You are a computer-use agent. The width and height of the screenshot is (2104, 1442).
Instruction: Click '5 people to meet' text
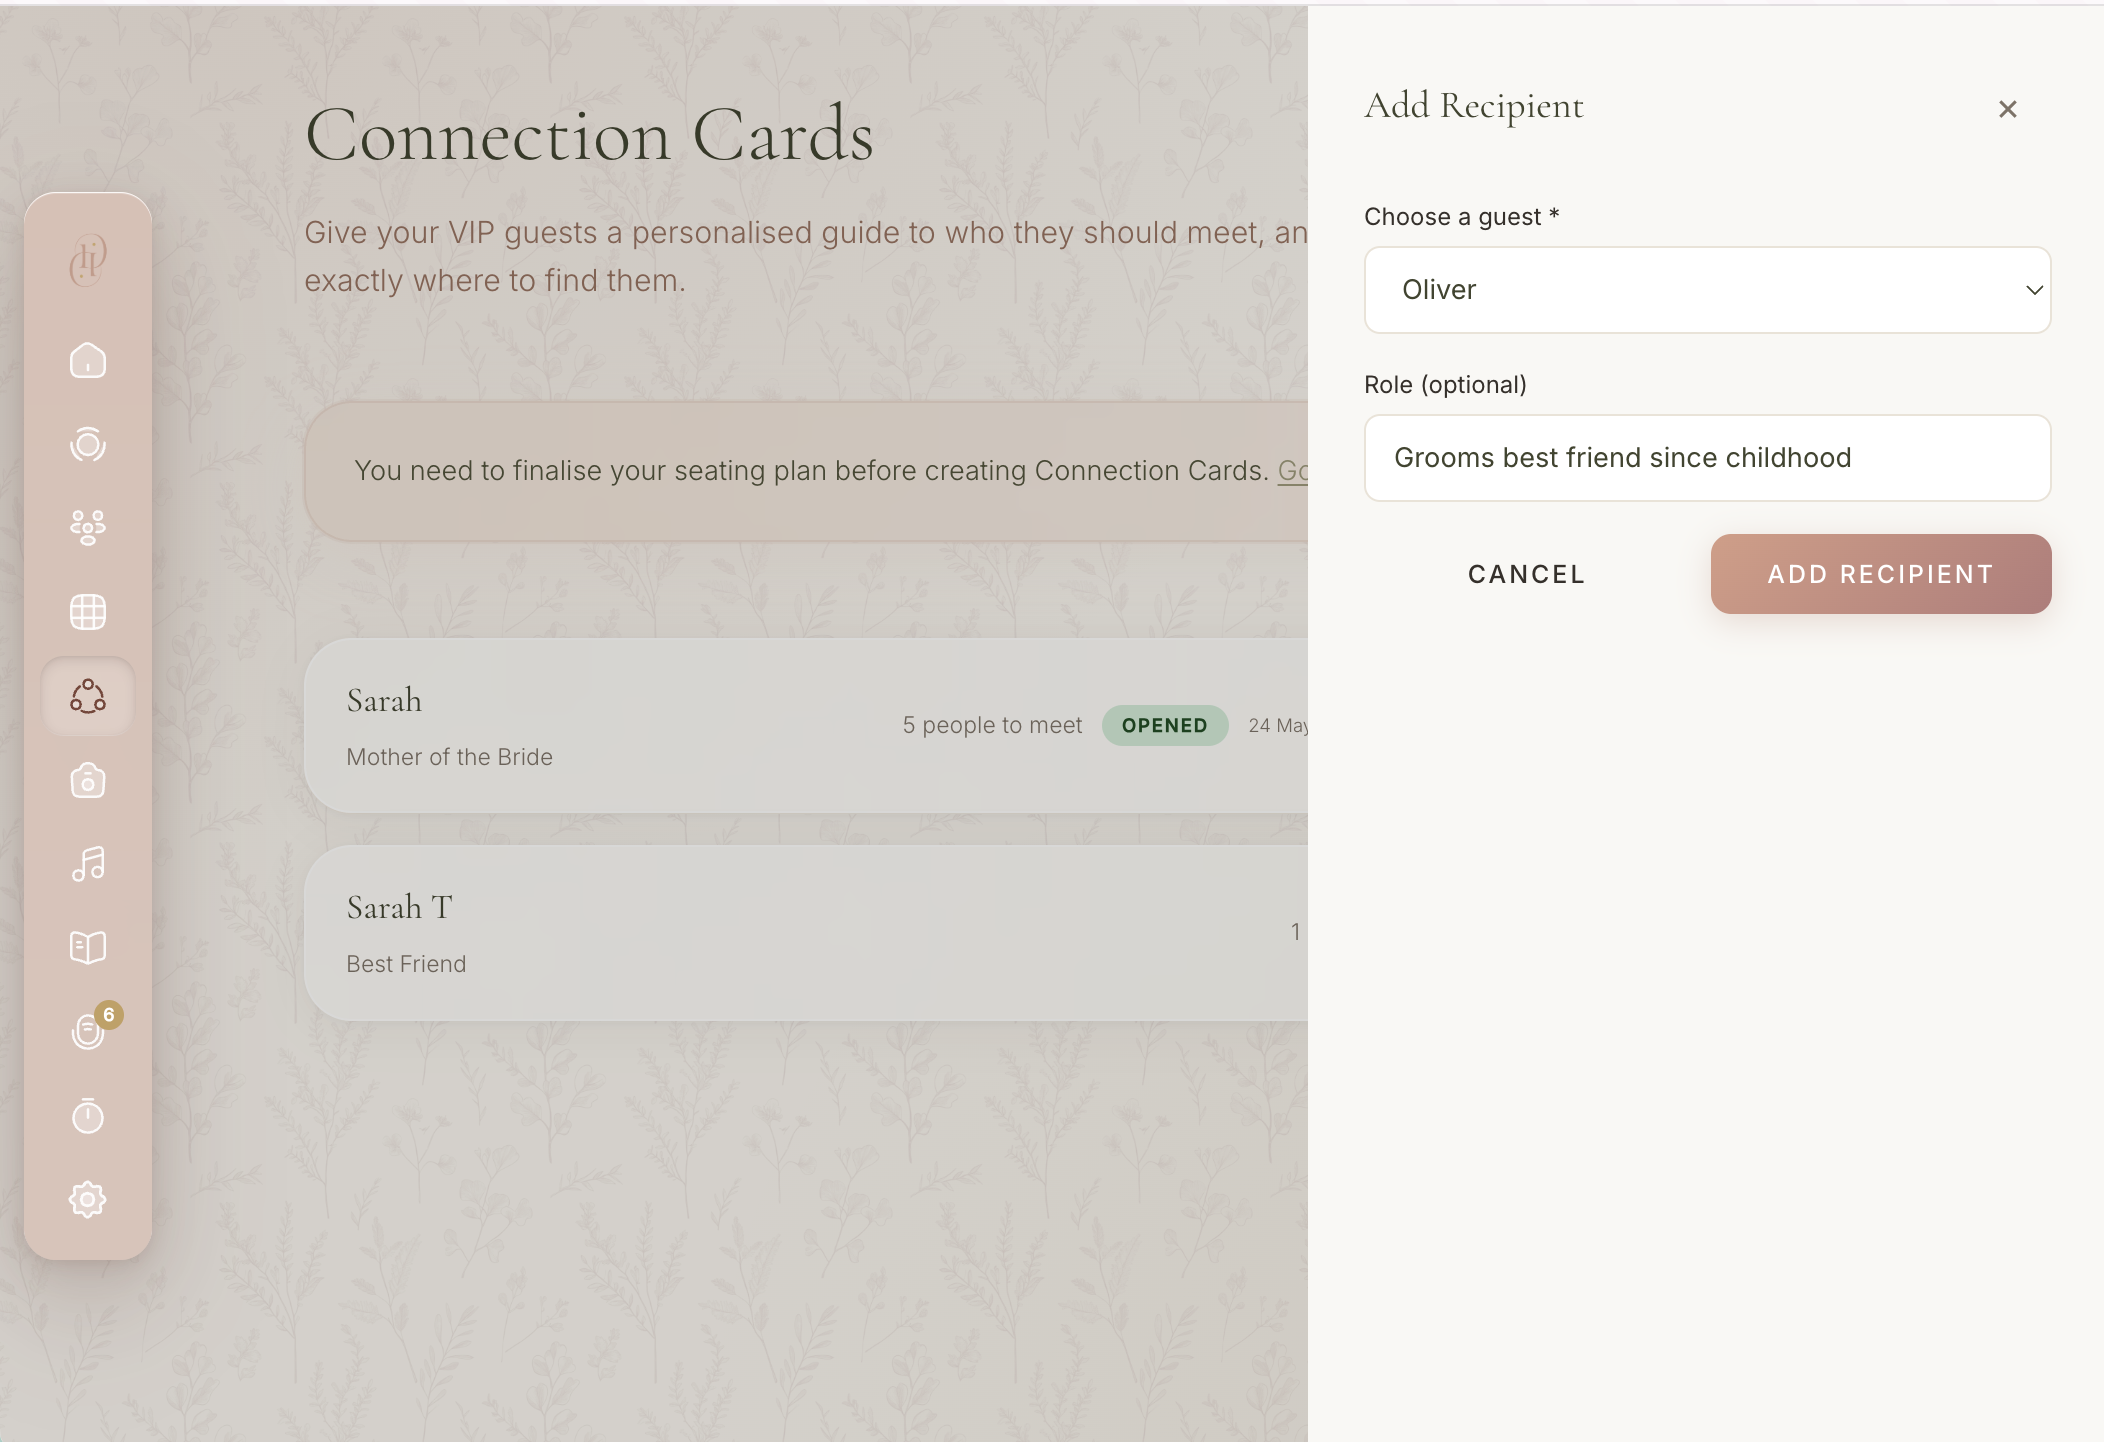pyautogui.click(x=992, y=725)
